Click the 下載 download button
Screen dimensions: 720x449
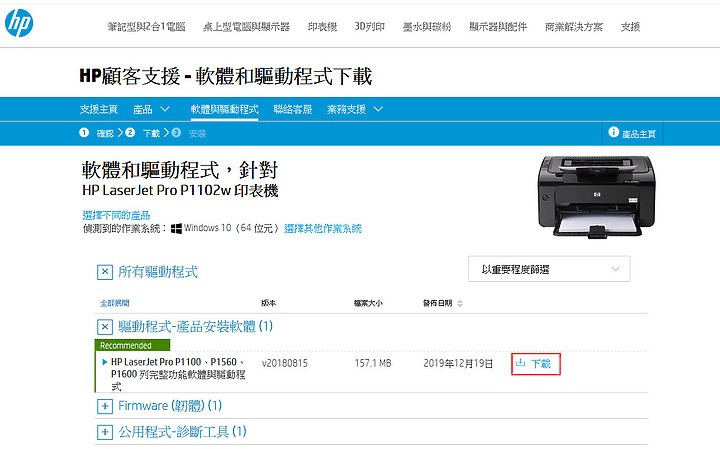click(536, 364)
